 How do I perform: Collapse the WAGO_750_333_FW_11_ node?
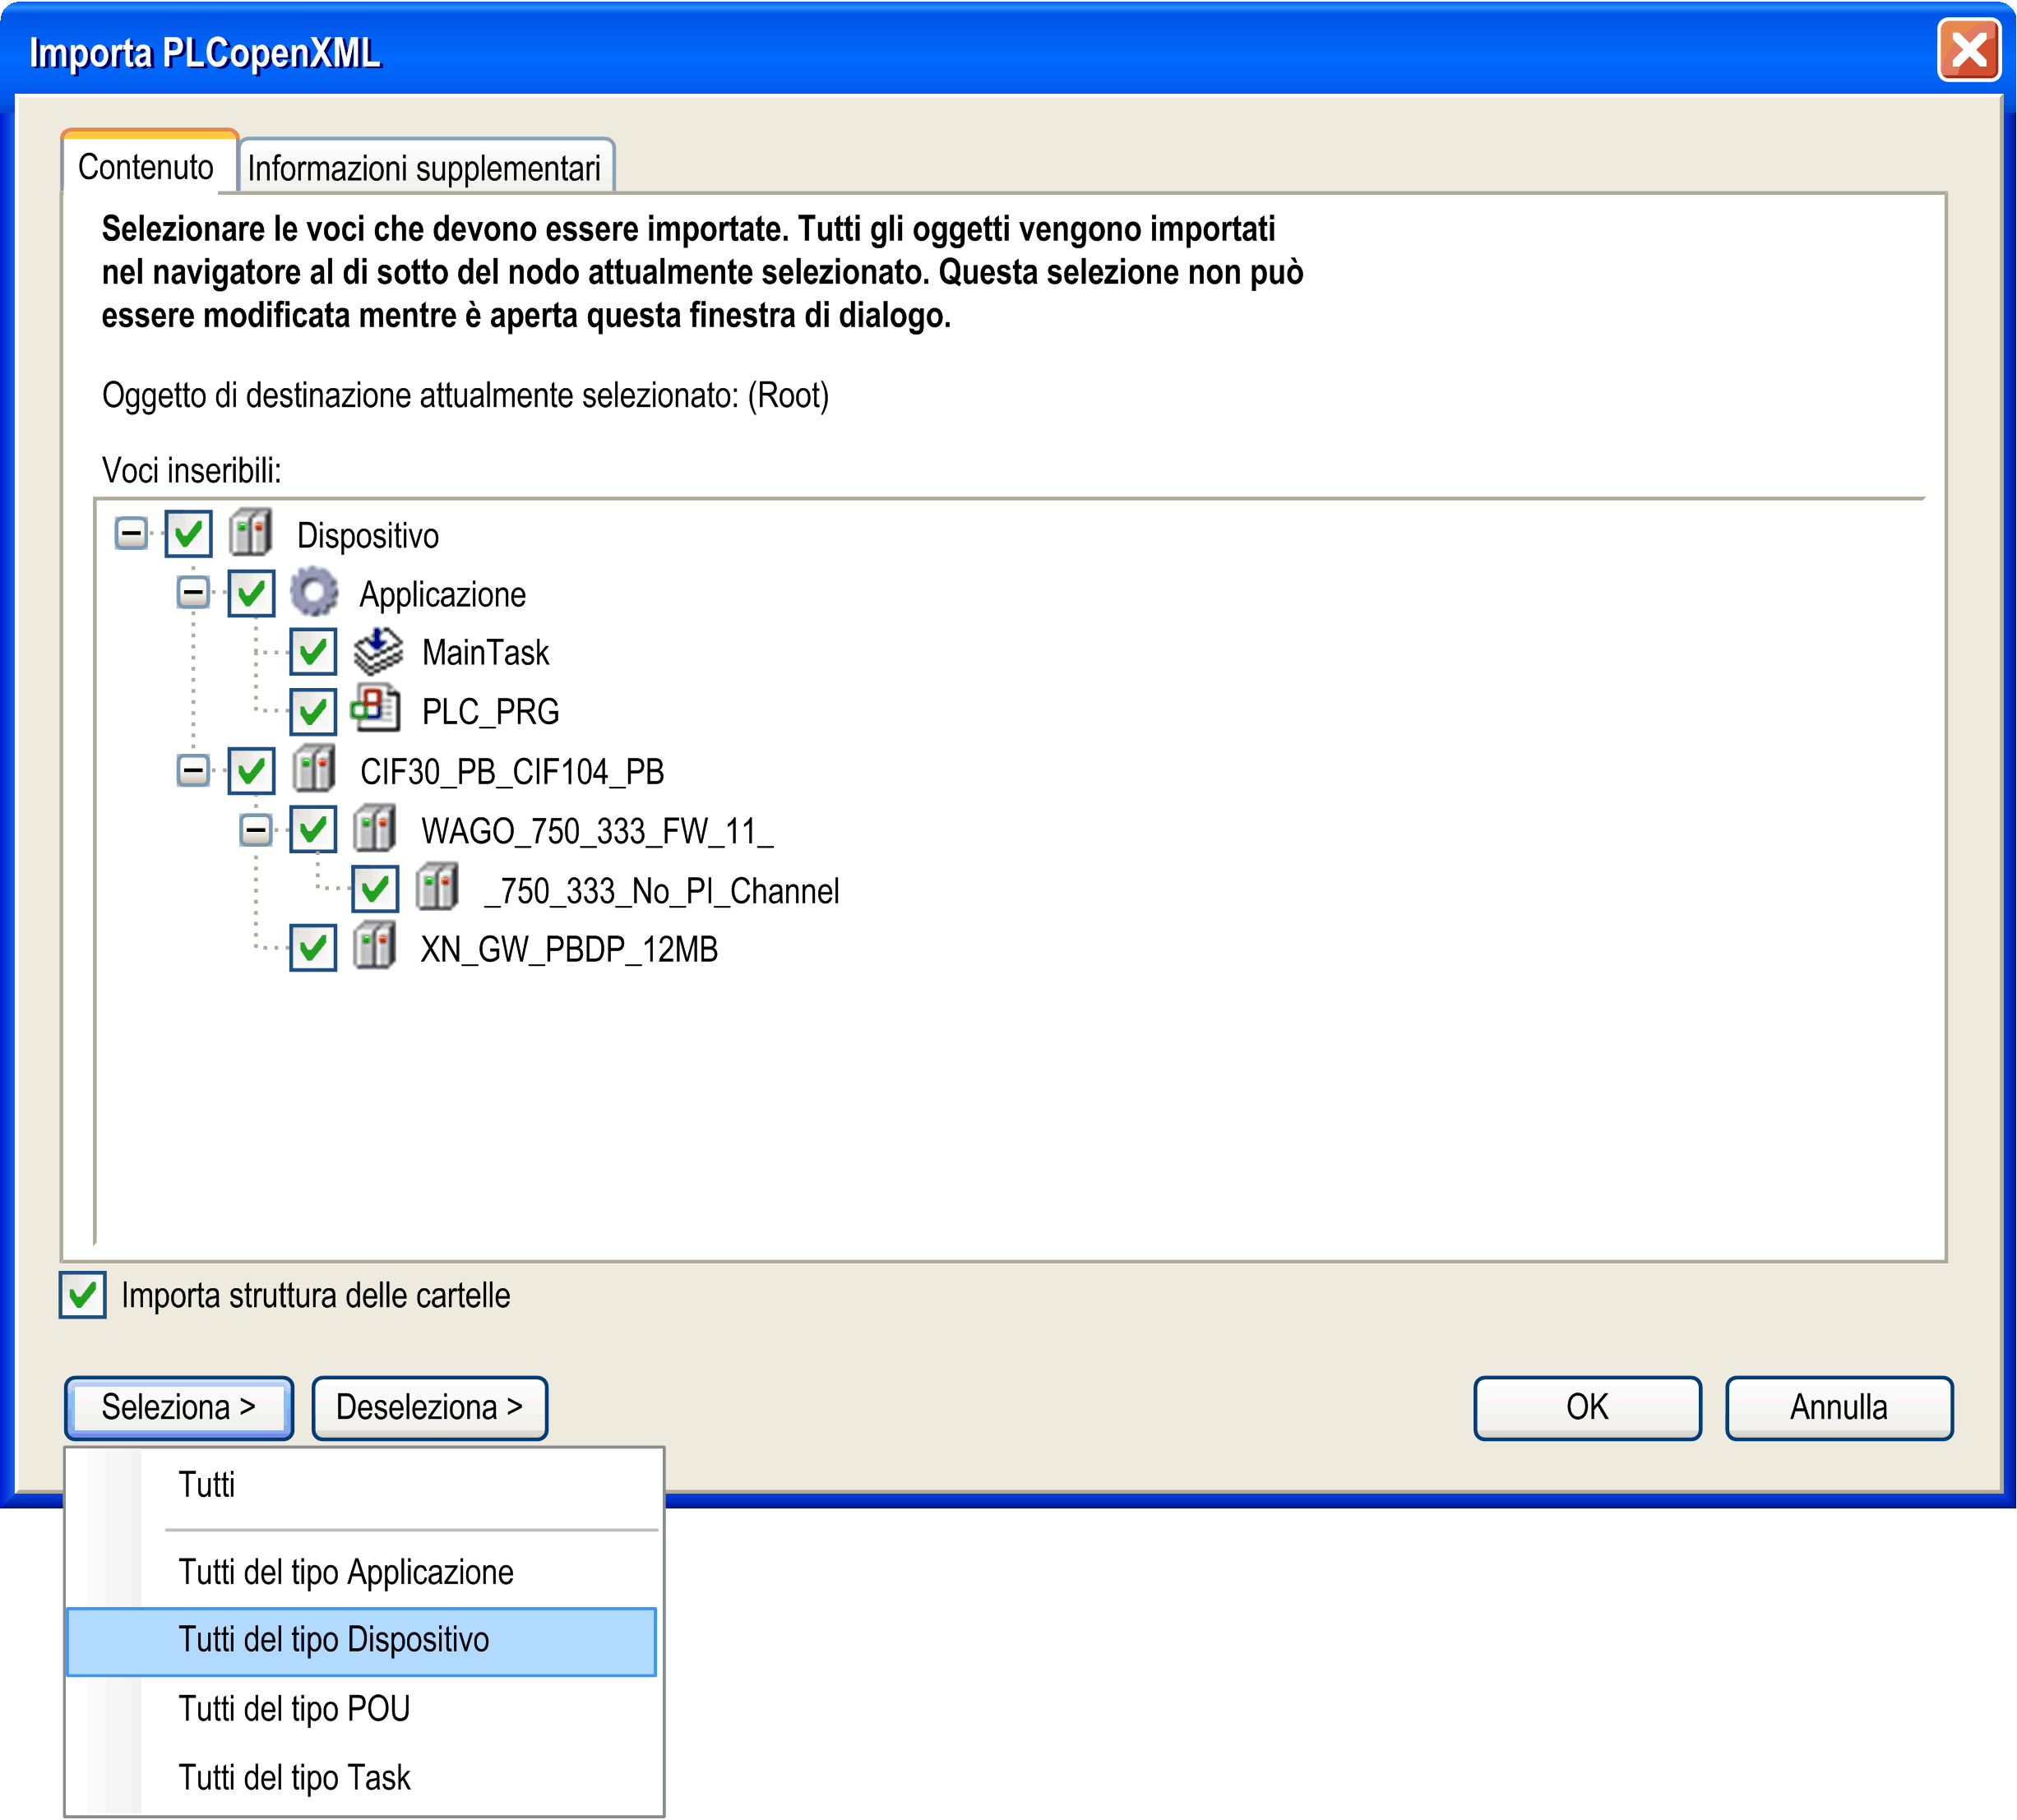click(x=256, y=829)
